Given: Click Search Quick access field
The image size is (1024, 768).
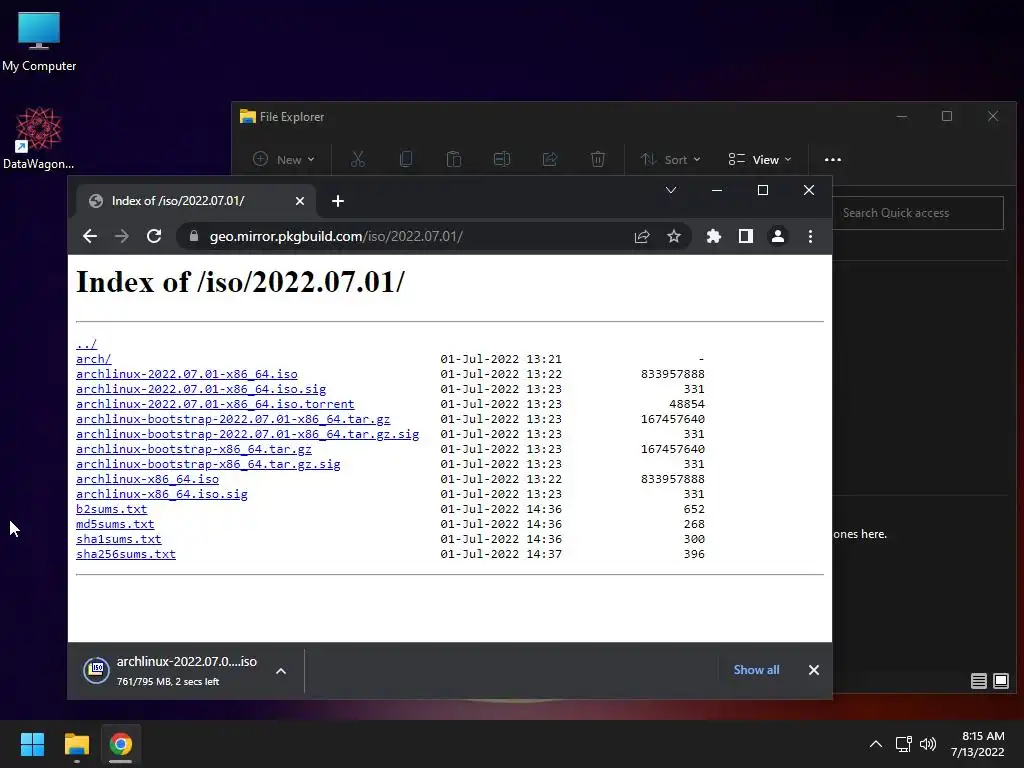Looking at the screenshot, I should (x=918, y=213).
